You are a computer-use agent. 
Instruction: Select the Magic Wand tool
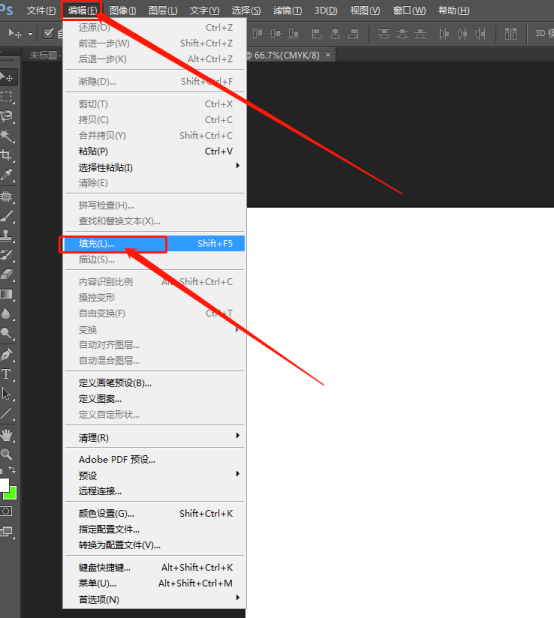click(6, 136)
